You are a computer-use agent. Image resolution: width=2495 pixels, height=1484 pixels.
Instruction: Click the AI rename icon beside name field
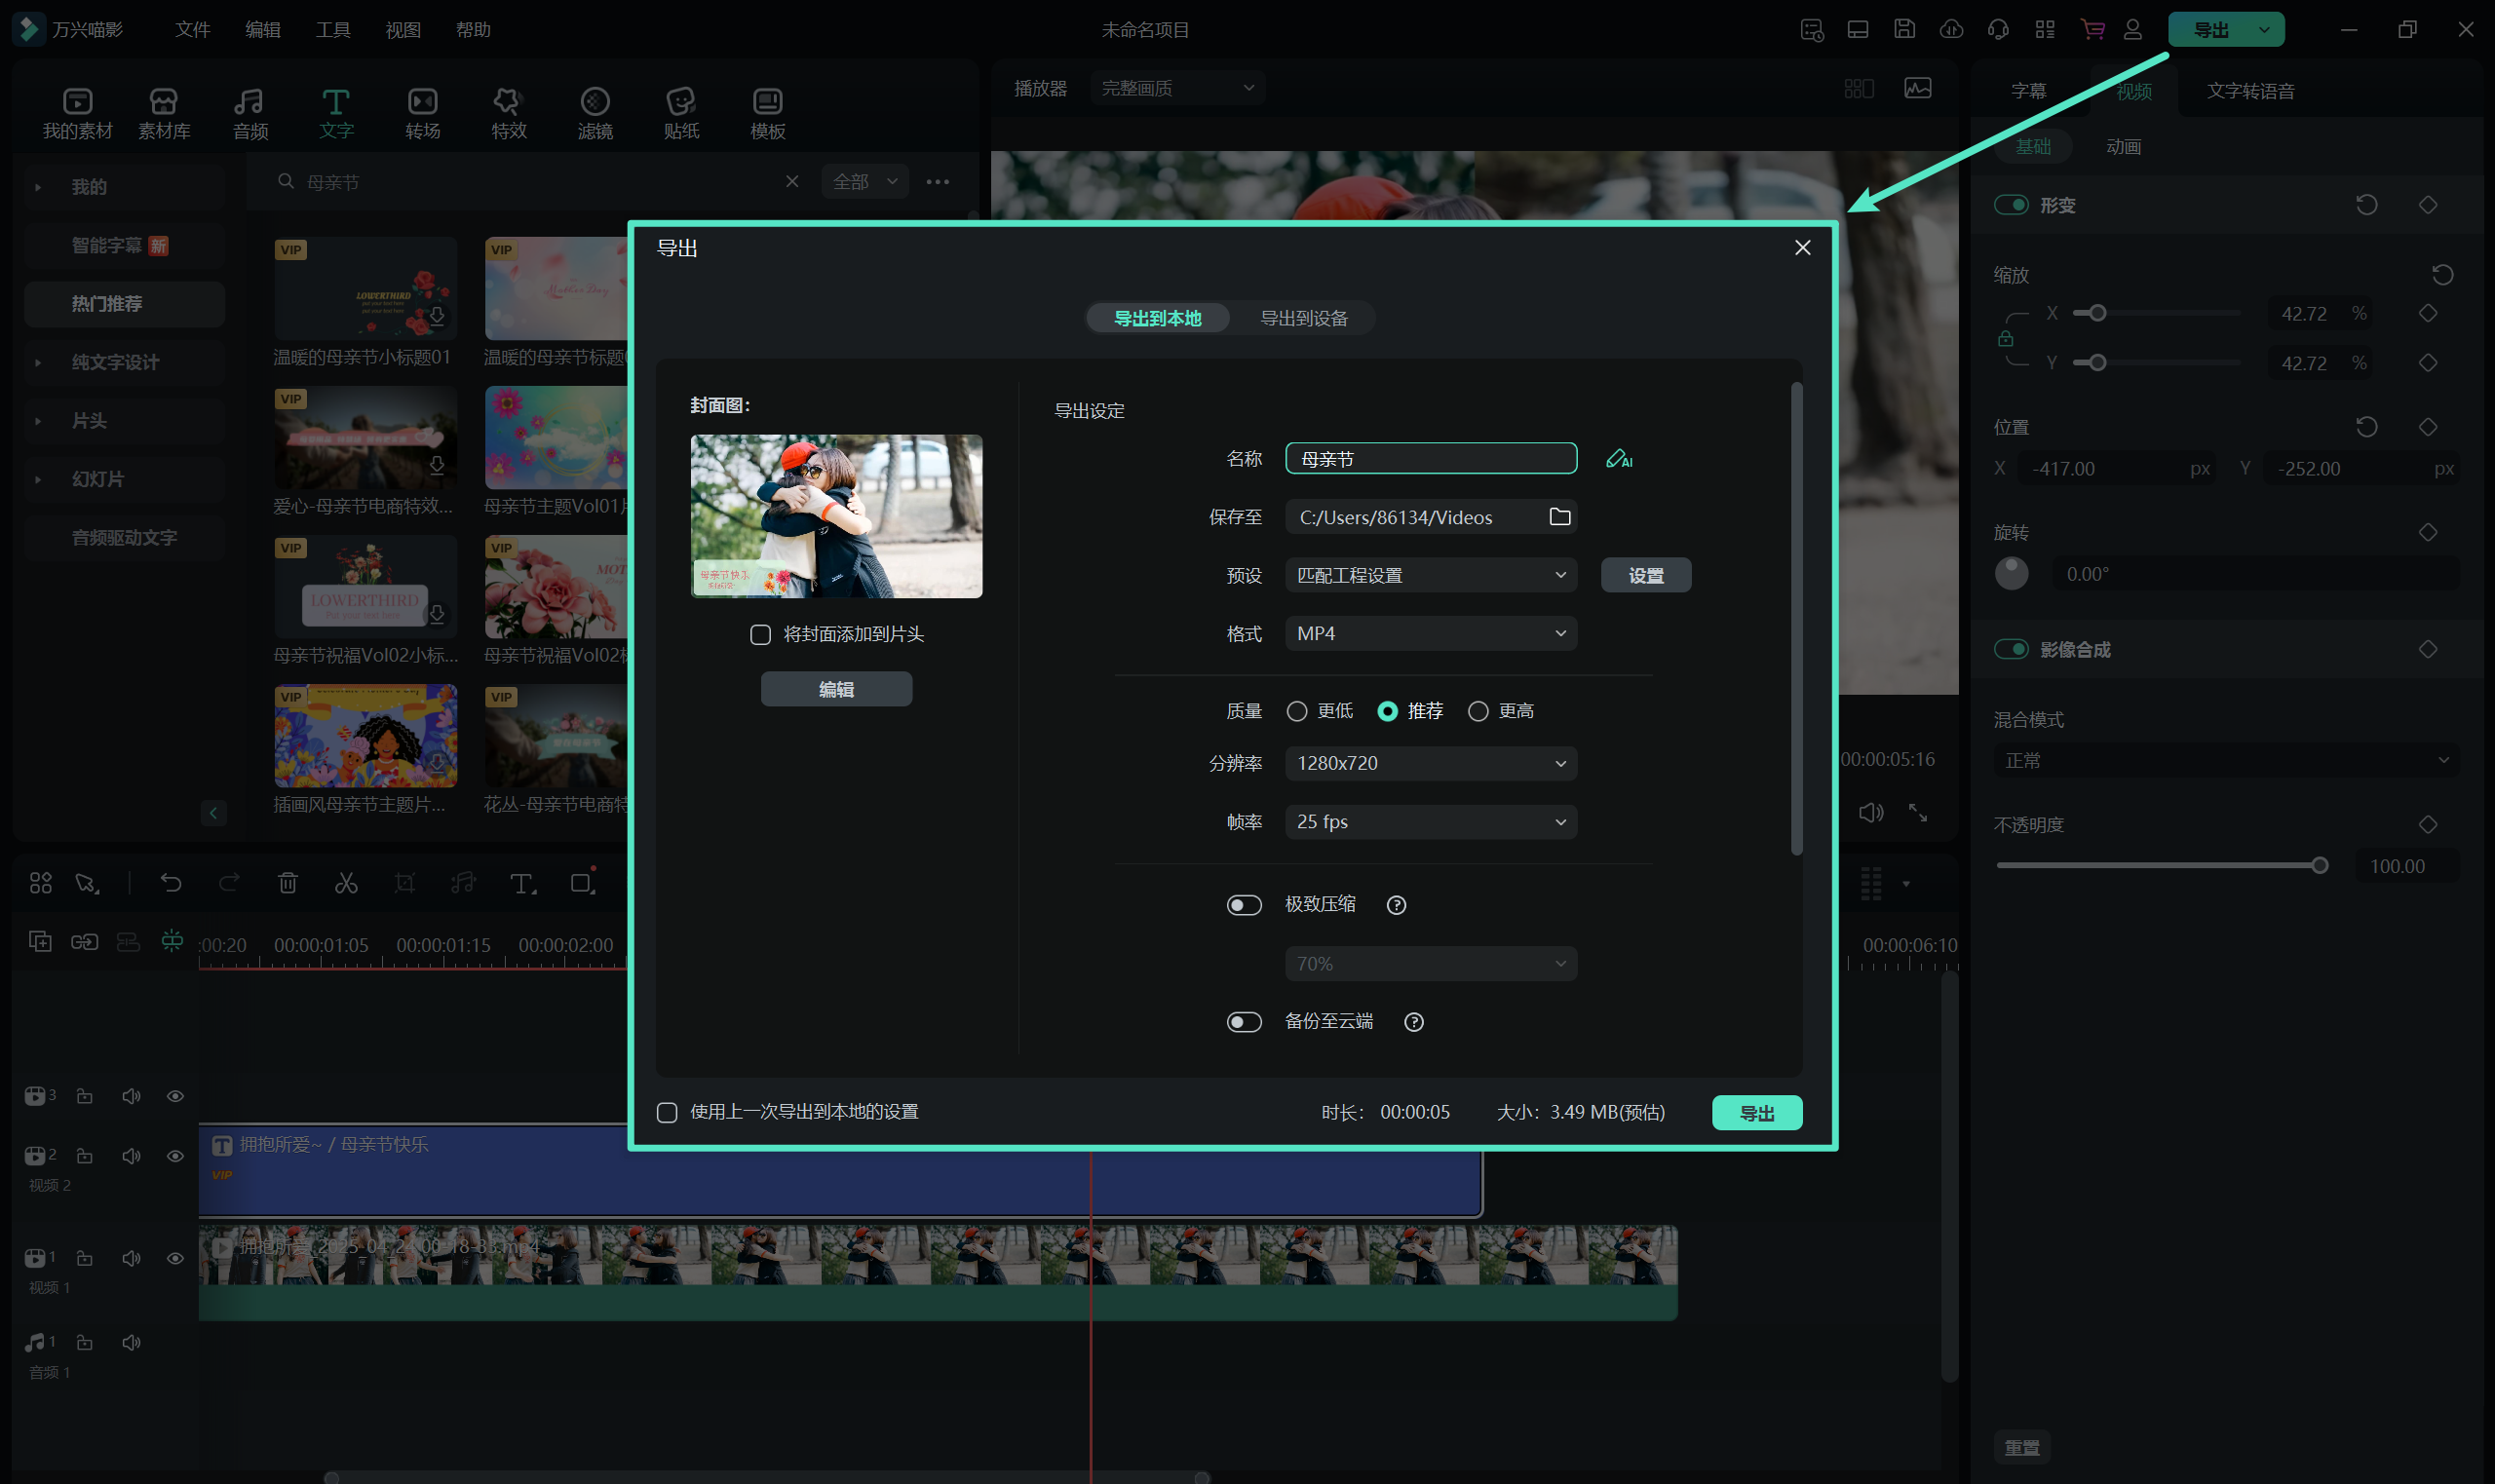click(1618, 459)
